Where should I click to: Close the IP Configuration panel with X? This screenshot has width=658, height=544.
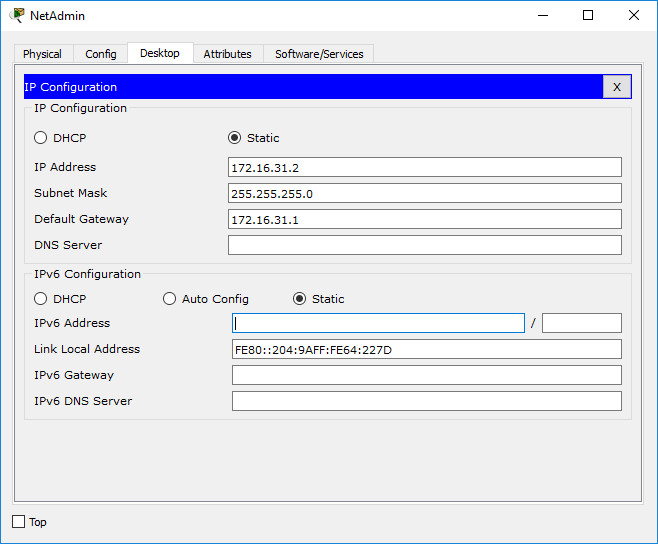(616, 87)
